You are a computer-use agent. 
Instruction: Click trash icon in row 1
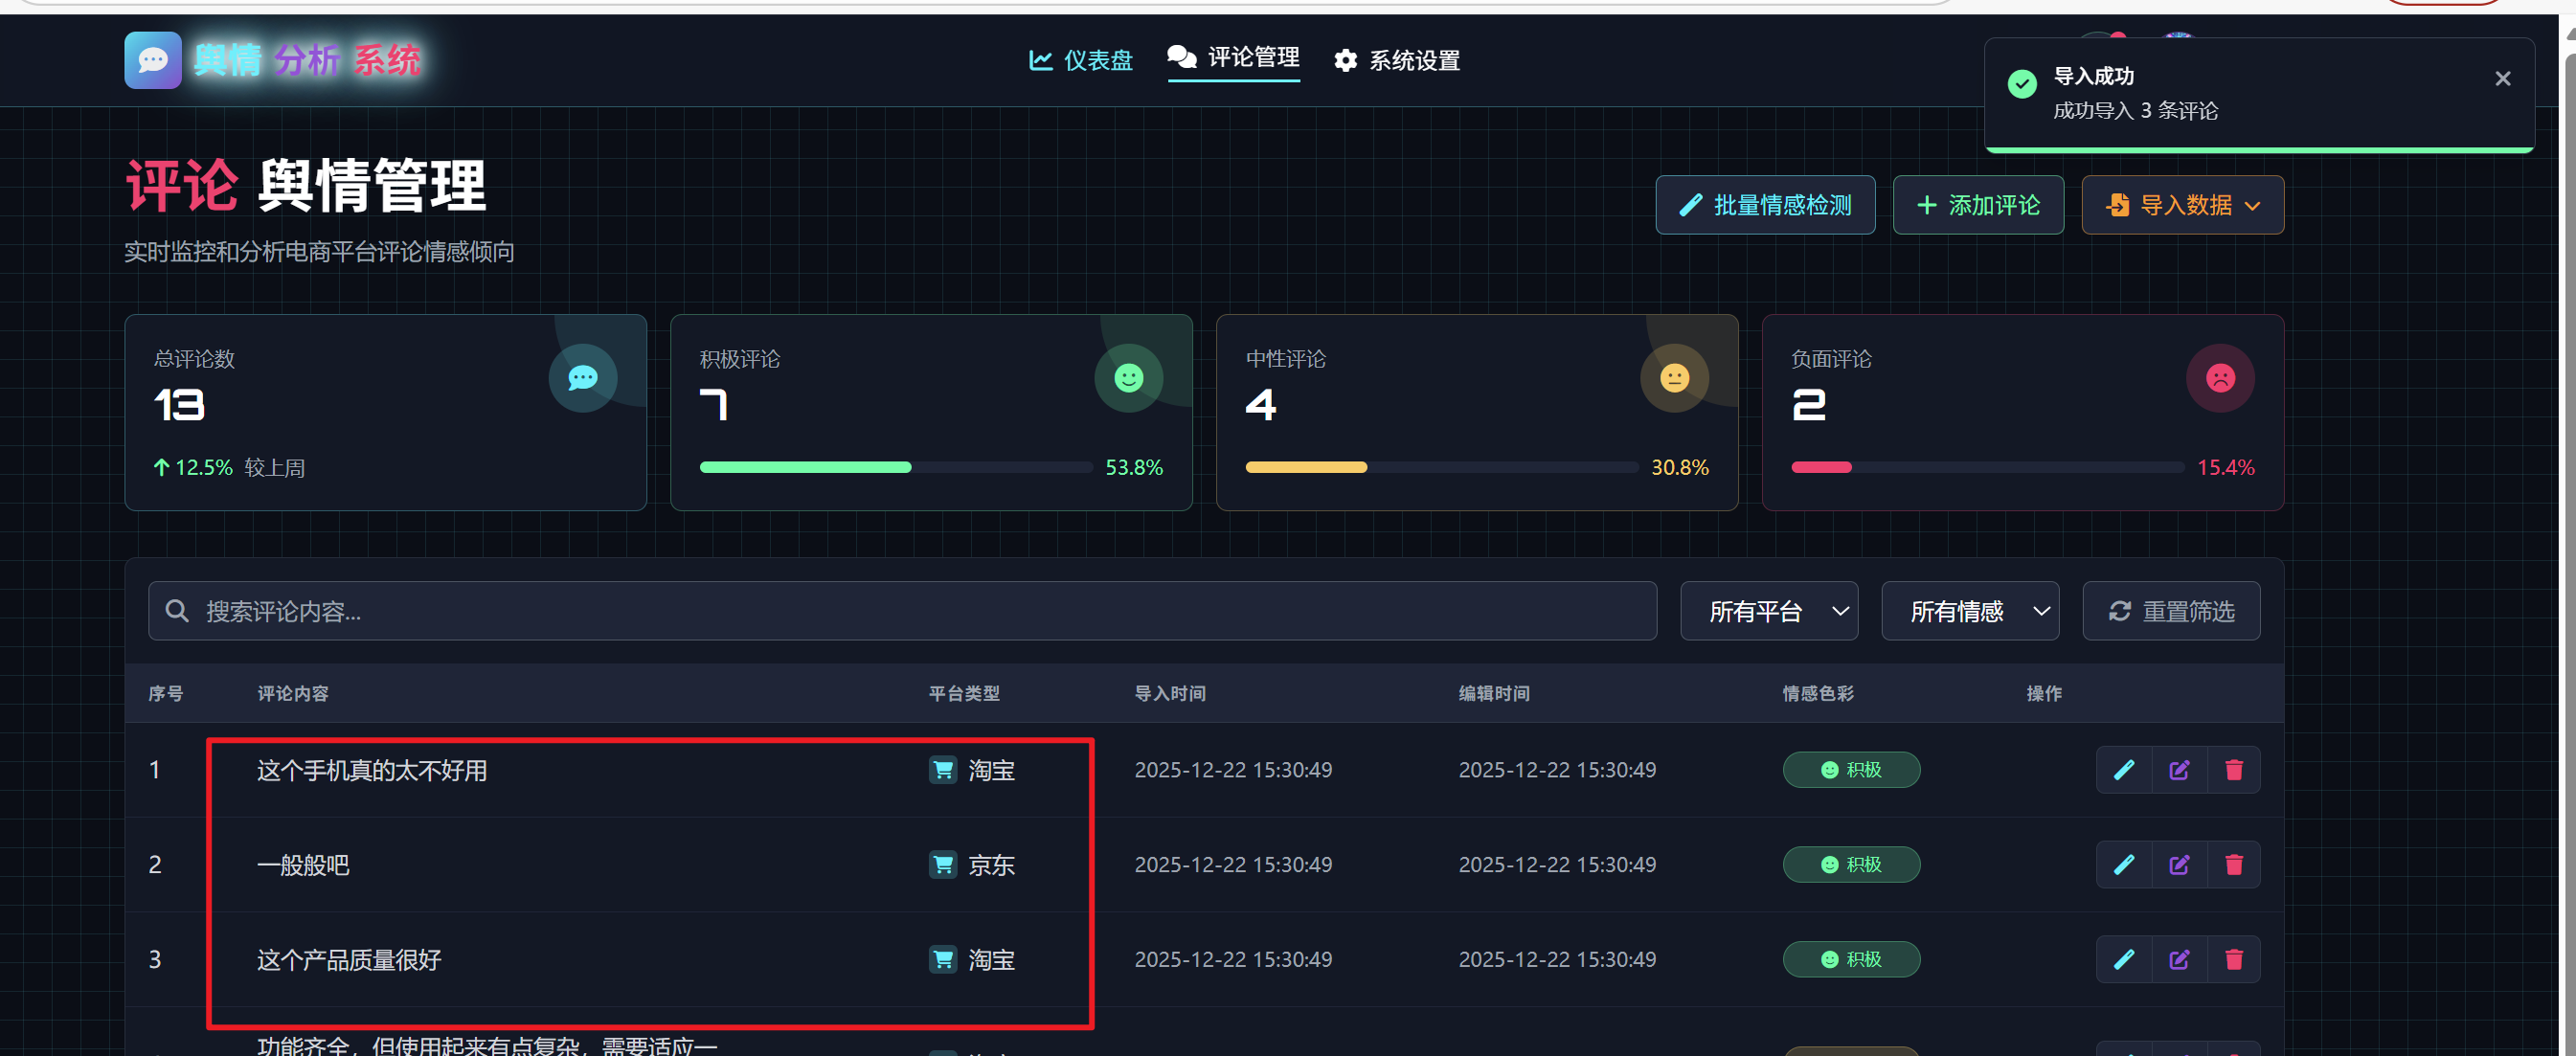(2233, 770)
